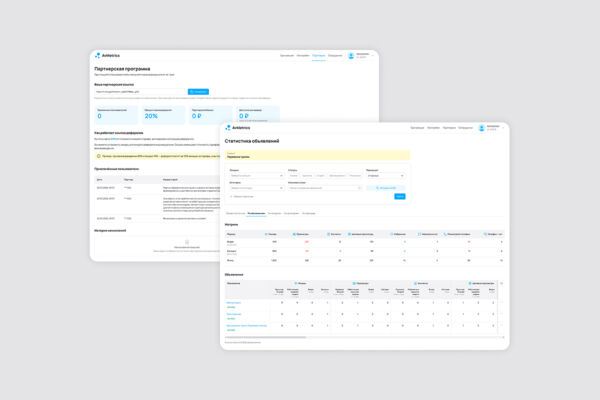The width and height of the screenshot is (600, 400).
Task: Open the longest blue ad title link in the ads table
Action: tap(246, 326)
